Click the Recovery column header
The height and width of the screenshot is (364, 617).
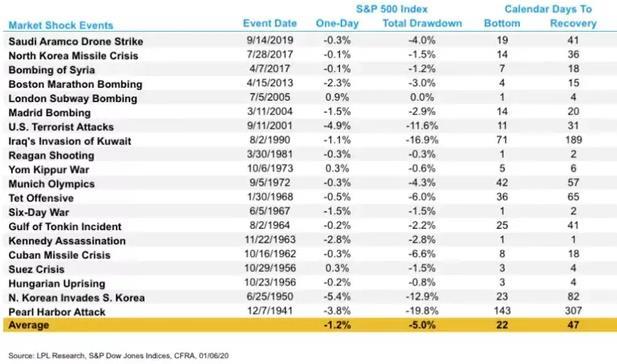573,24
